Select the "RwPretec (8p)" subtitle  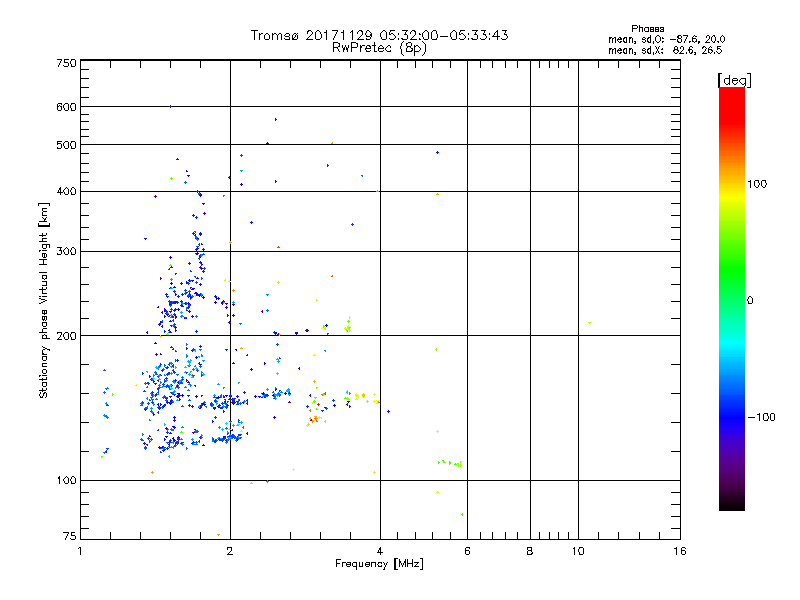point(379,48)
